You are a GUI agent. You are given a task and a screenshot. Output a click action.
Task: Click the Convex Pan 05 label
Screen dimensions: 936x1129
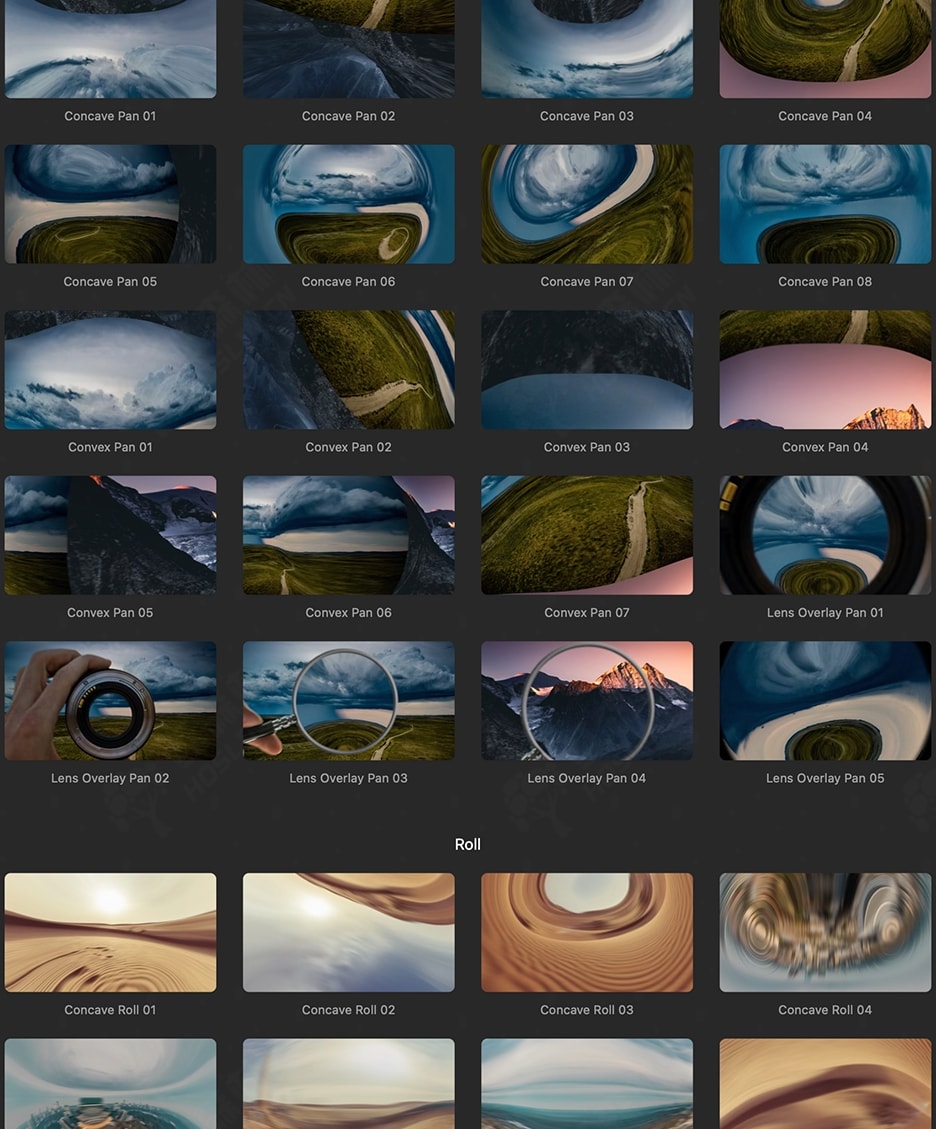110,613
